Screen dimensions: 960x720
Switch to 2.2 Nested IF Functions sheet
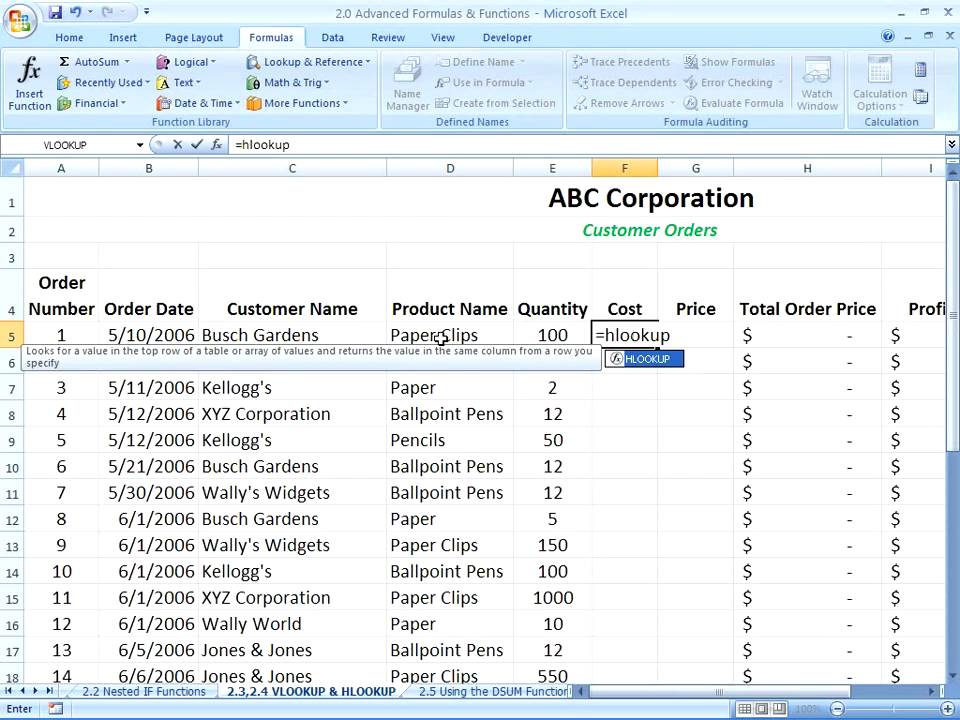(x=144, y=692)
